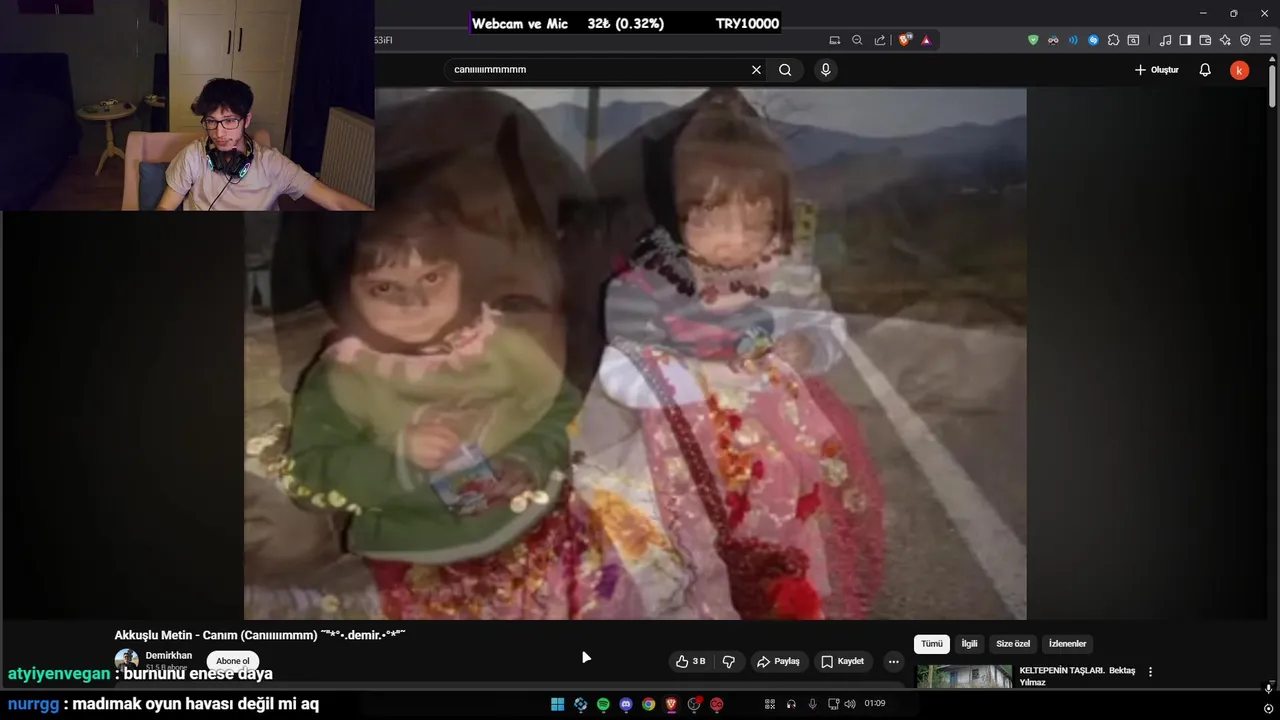This screenshot has width=1280, height=720.
Task: Open Brave browser from the taskbar
Action: pyautogui.click(x=672, y=704)
